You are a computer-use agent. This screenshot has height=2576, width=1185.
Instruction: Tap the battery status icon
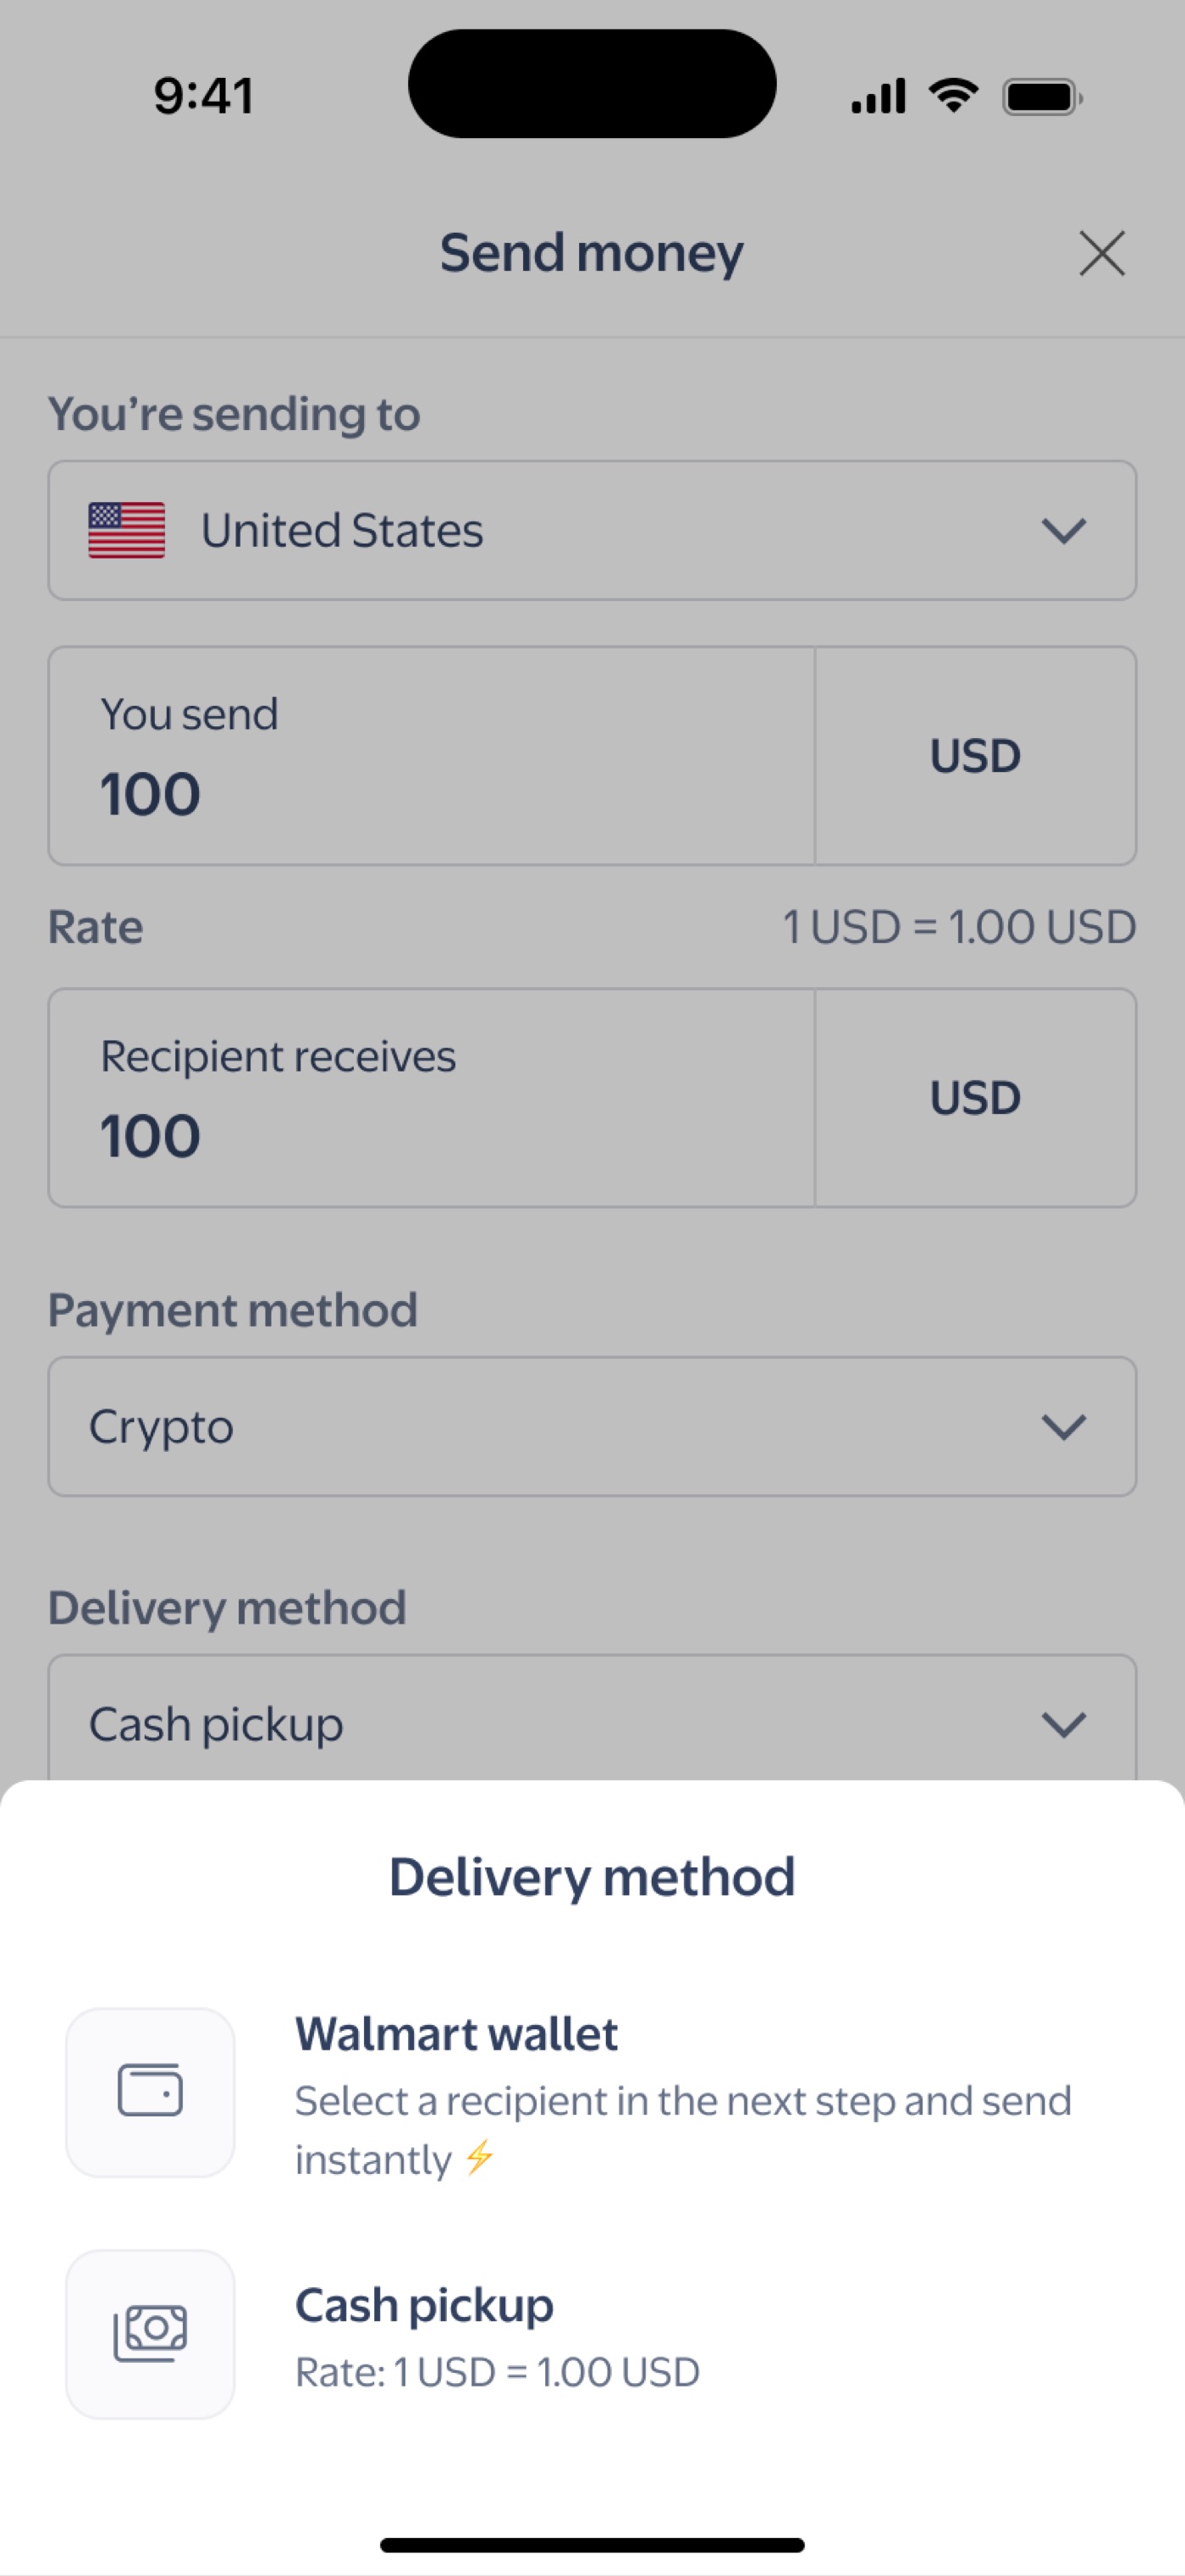click(x=1042, y=97)
